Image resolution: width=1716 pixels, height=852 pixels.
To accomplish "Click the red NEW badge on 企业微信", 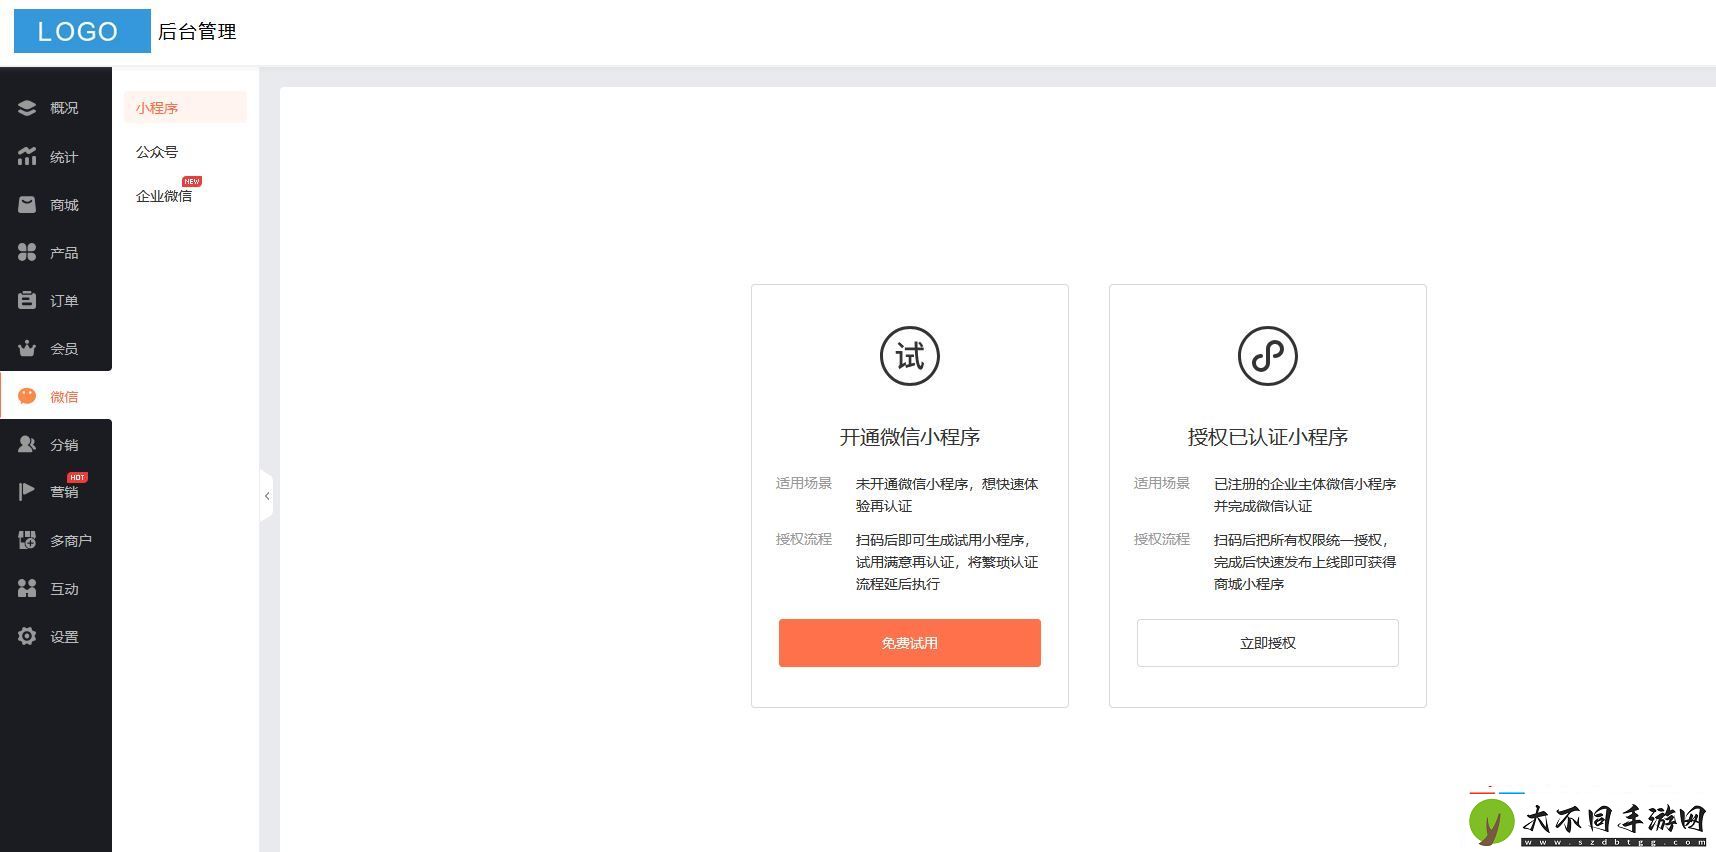I will [192, 181].
